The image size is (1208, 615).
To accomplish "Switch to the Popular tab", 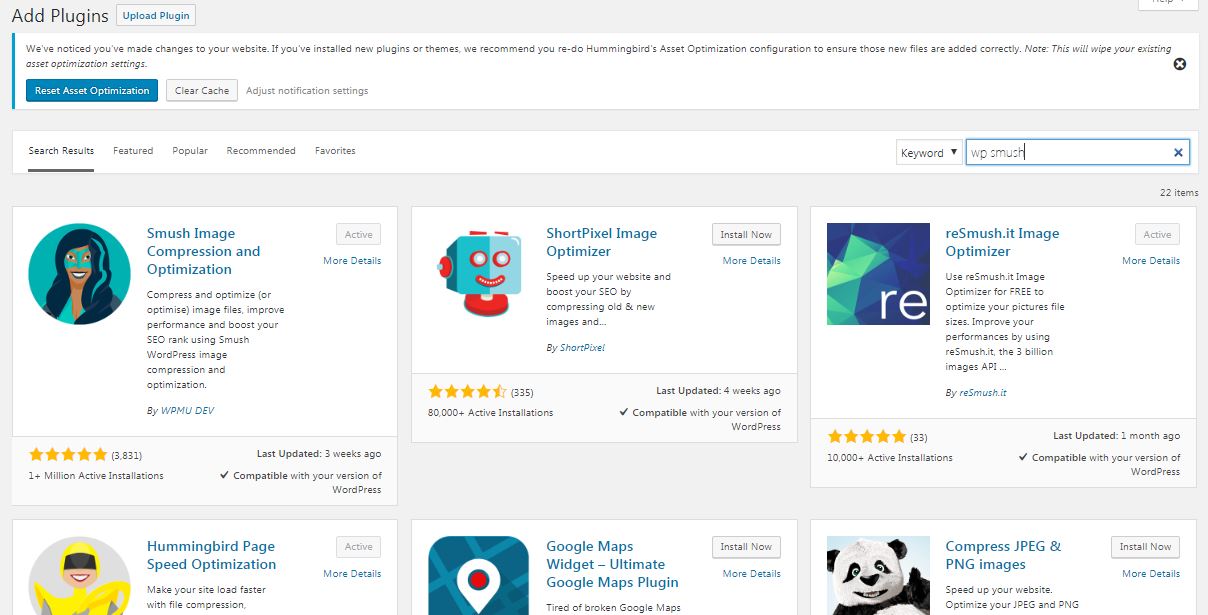I will [189, 150].
